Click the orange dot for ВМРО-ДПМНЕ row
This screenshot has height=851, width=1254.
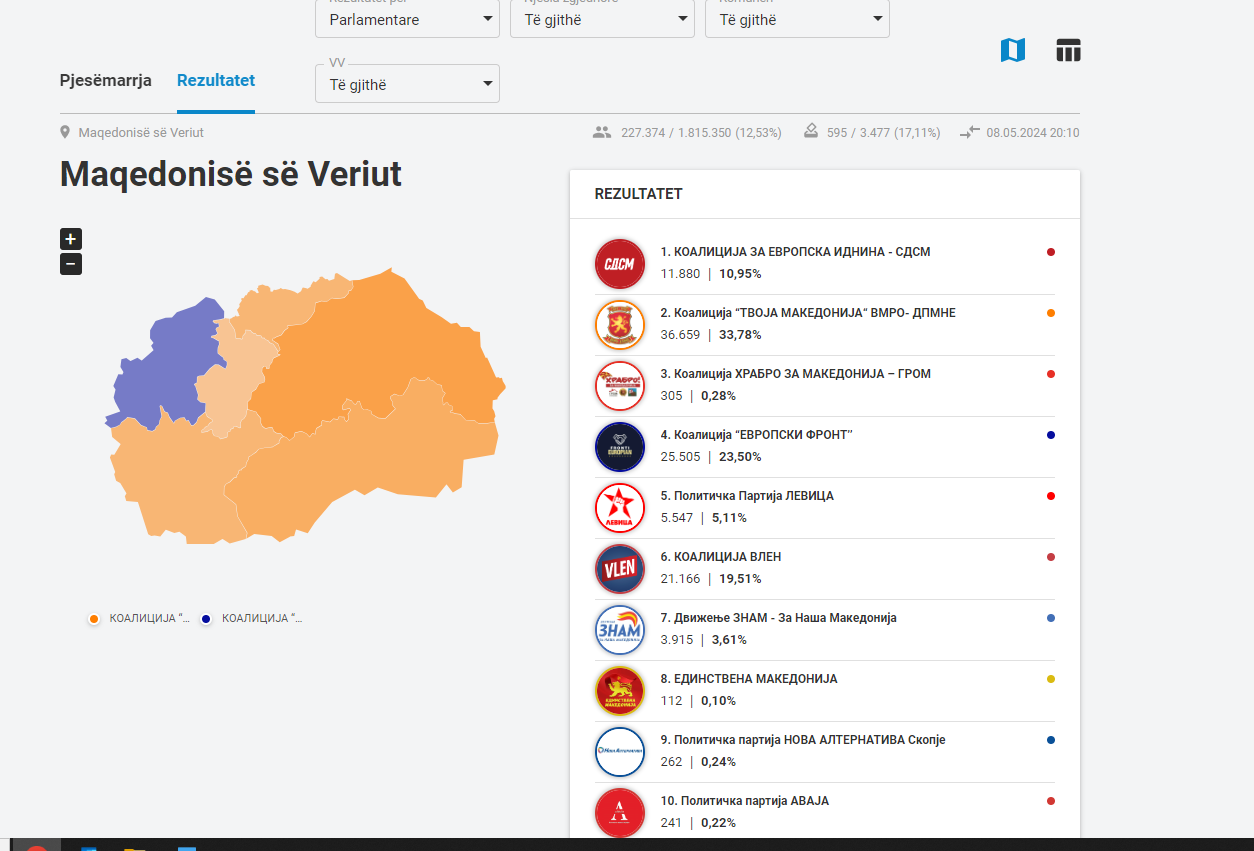1051,313
